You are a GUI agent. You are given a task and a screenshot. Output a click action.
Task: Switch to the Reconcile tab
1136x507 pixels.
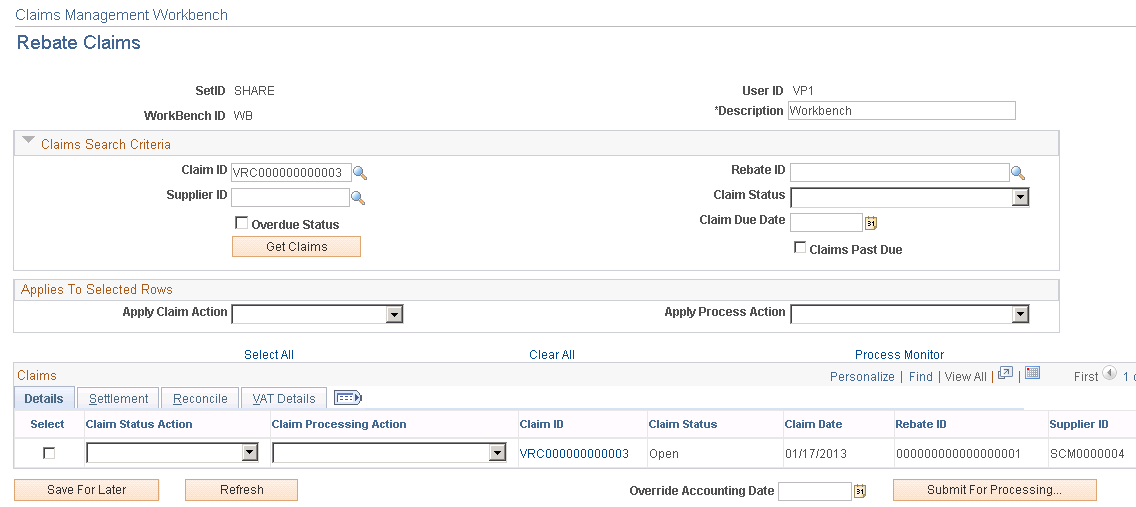(200, 398)
